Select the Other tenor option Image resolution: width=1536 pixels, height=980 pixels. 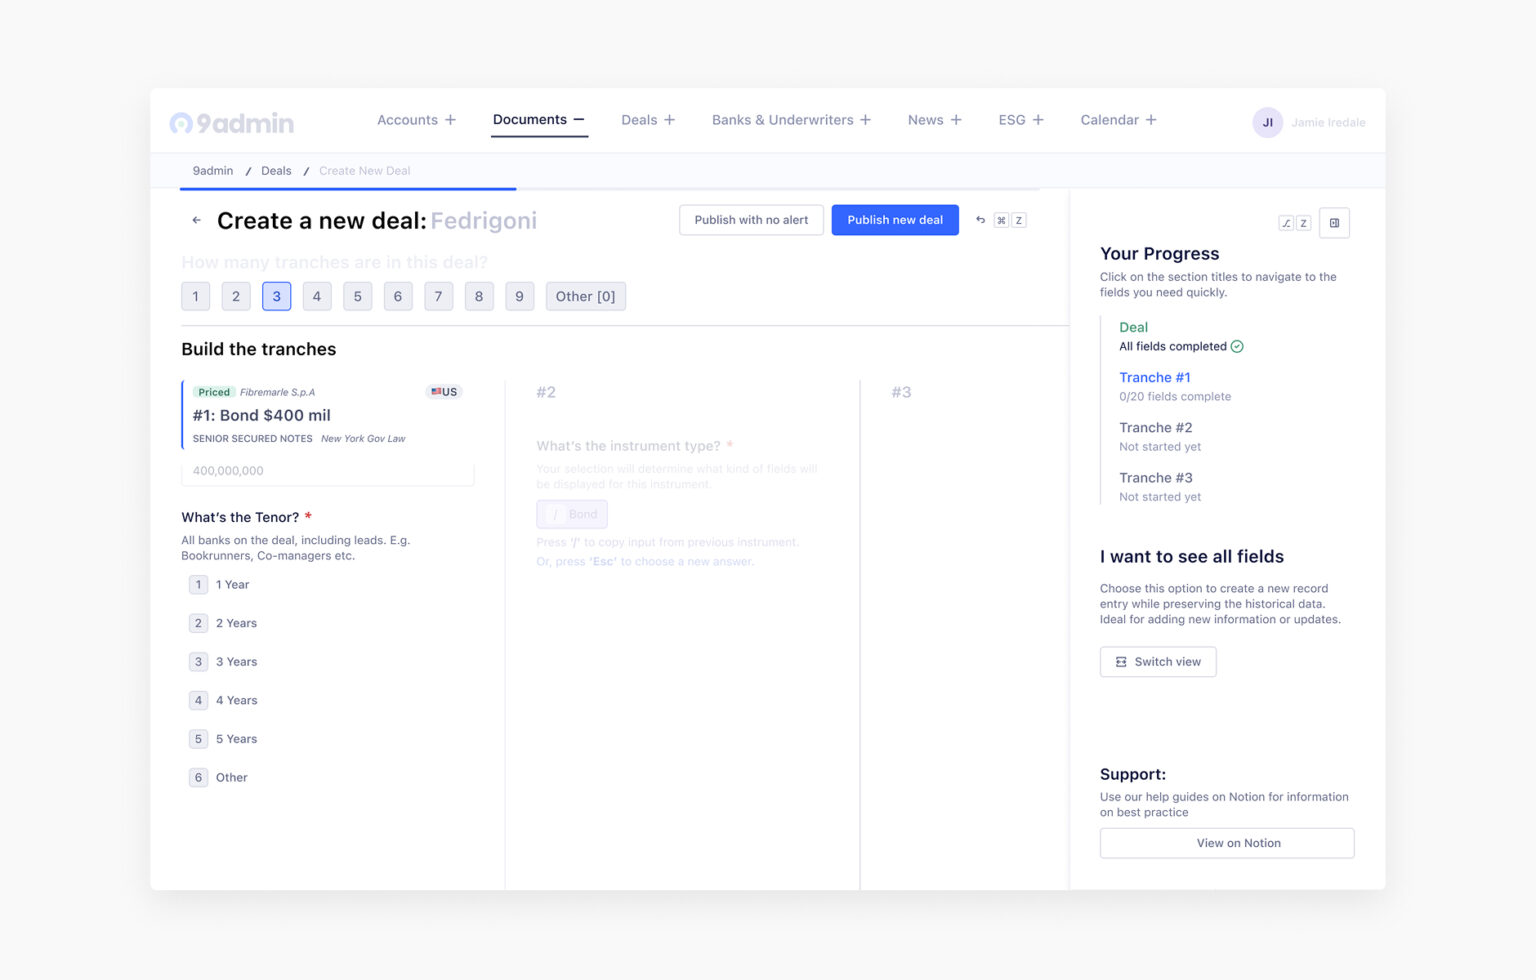(218, 778)
